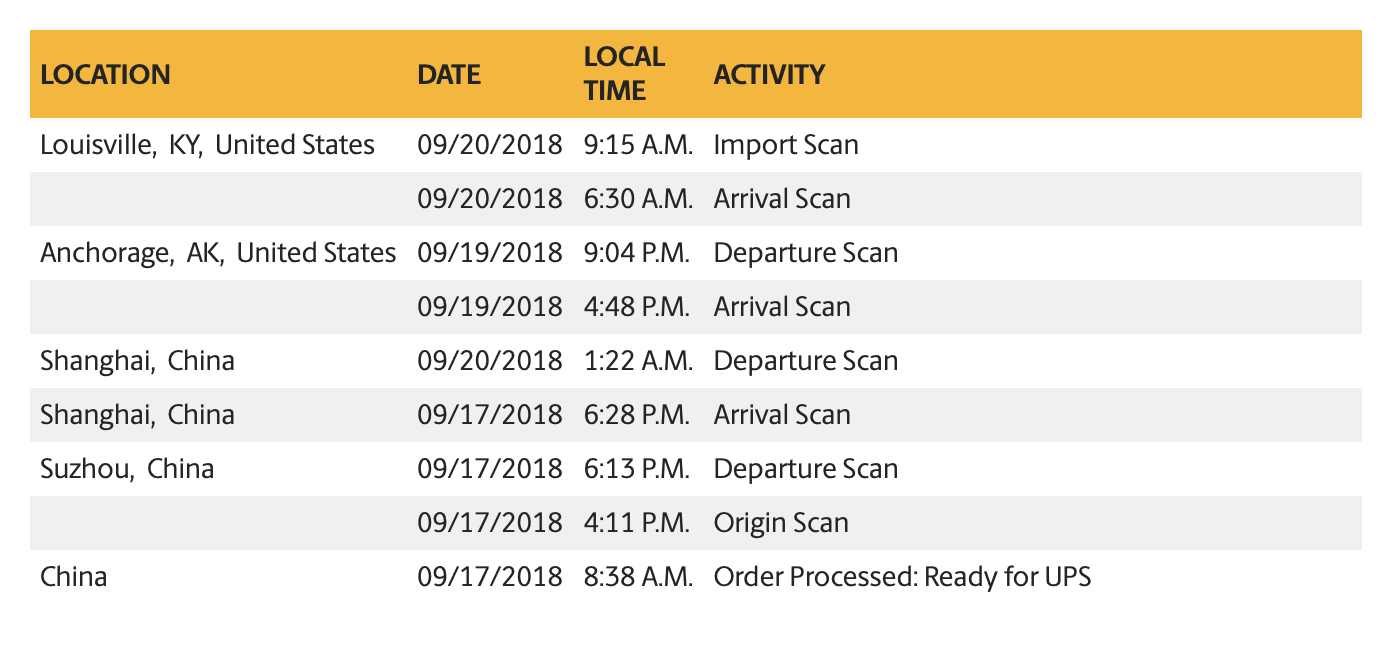Select Order Processed: Ready for UPS
Image resolution: width=1392 pixels, height=648 pixels.
(x=902, y=577)
